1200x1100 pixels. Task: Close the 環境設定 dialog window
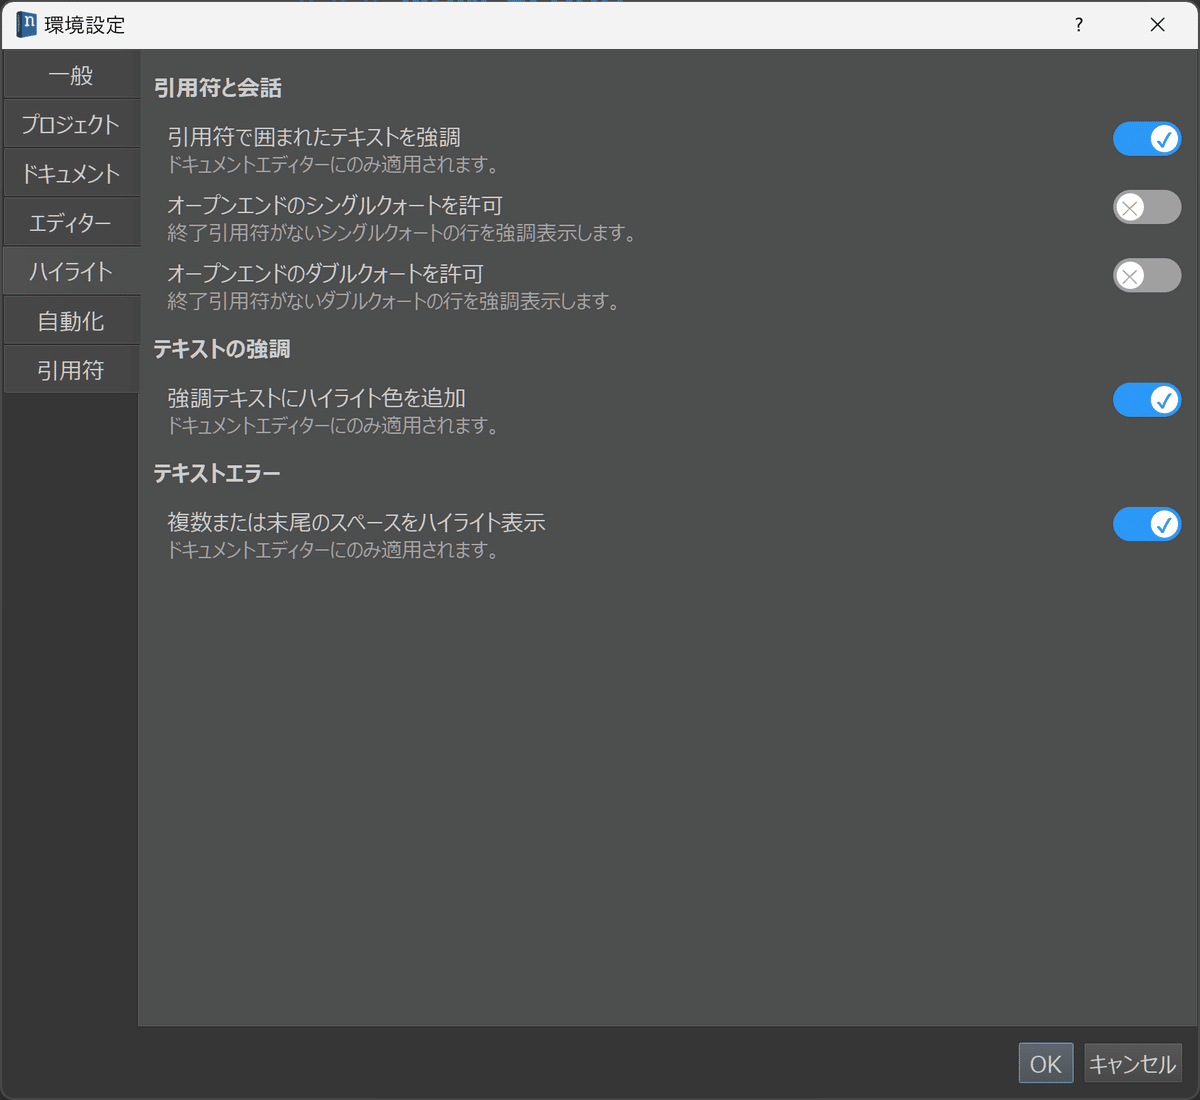[x=1157, y=24]
